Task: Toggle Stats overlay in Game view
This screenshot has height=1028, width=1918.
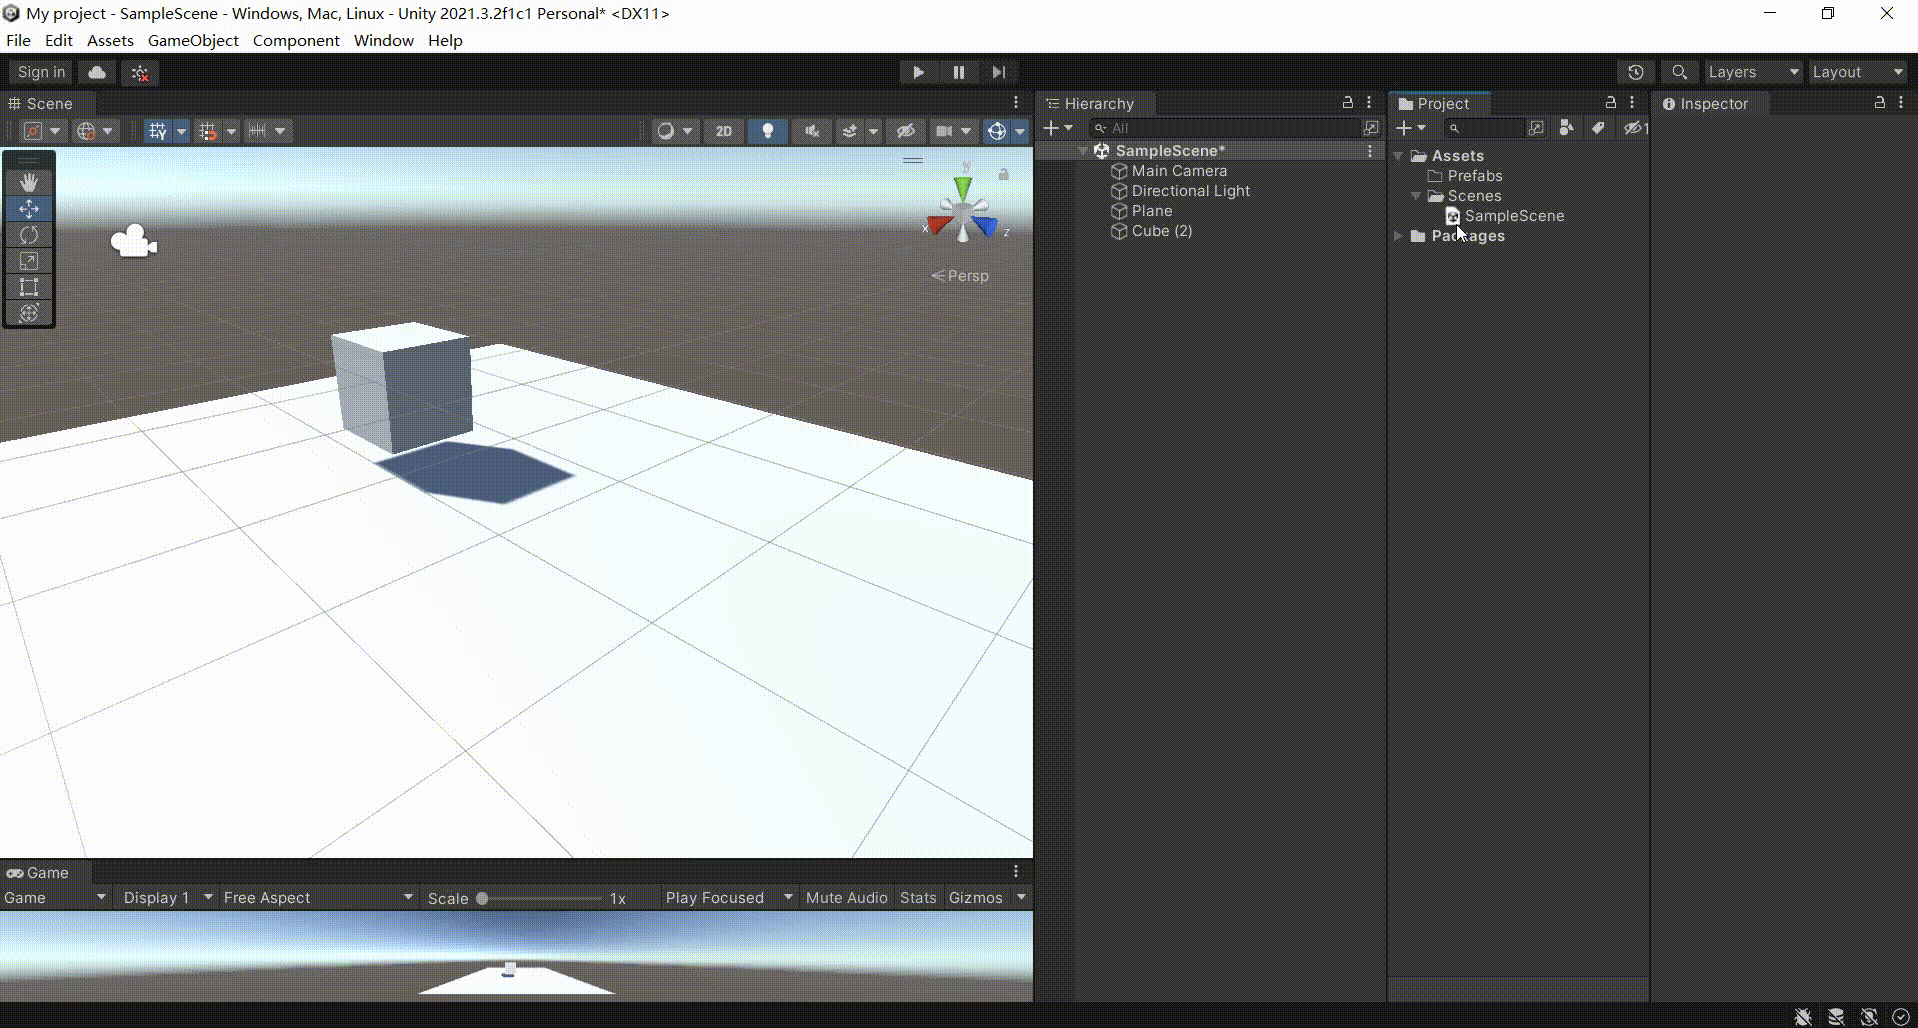Action: (918, 898)
